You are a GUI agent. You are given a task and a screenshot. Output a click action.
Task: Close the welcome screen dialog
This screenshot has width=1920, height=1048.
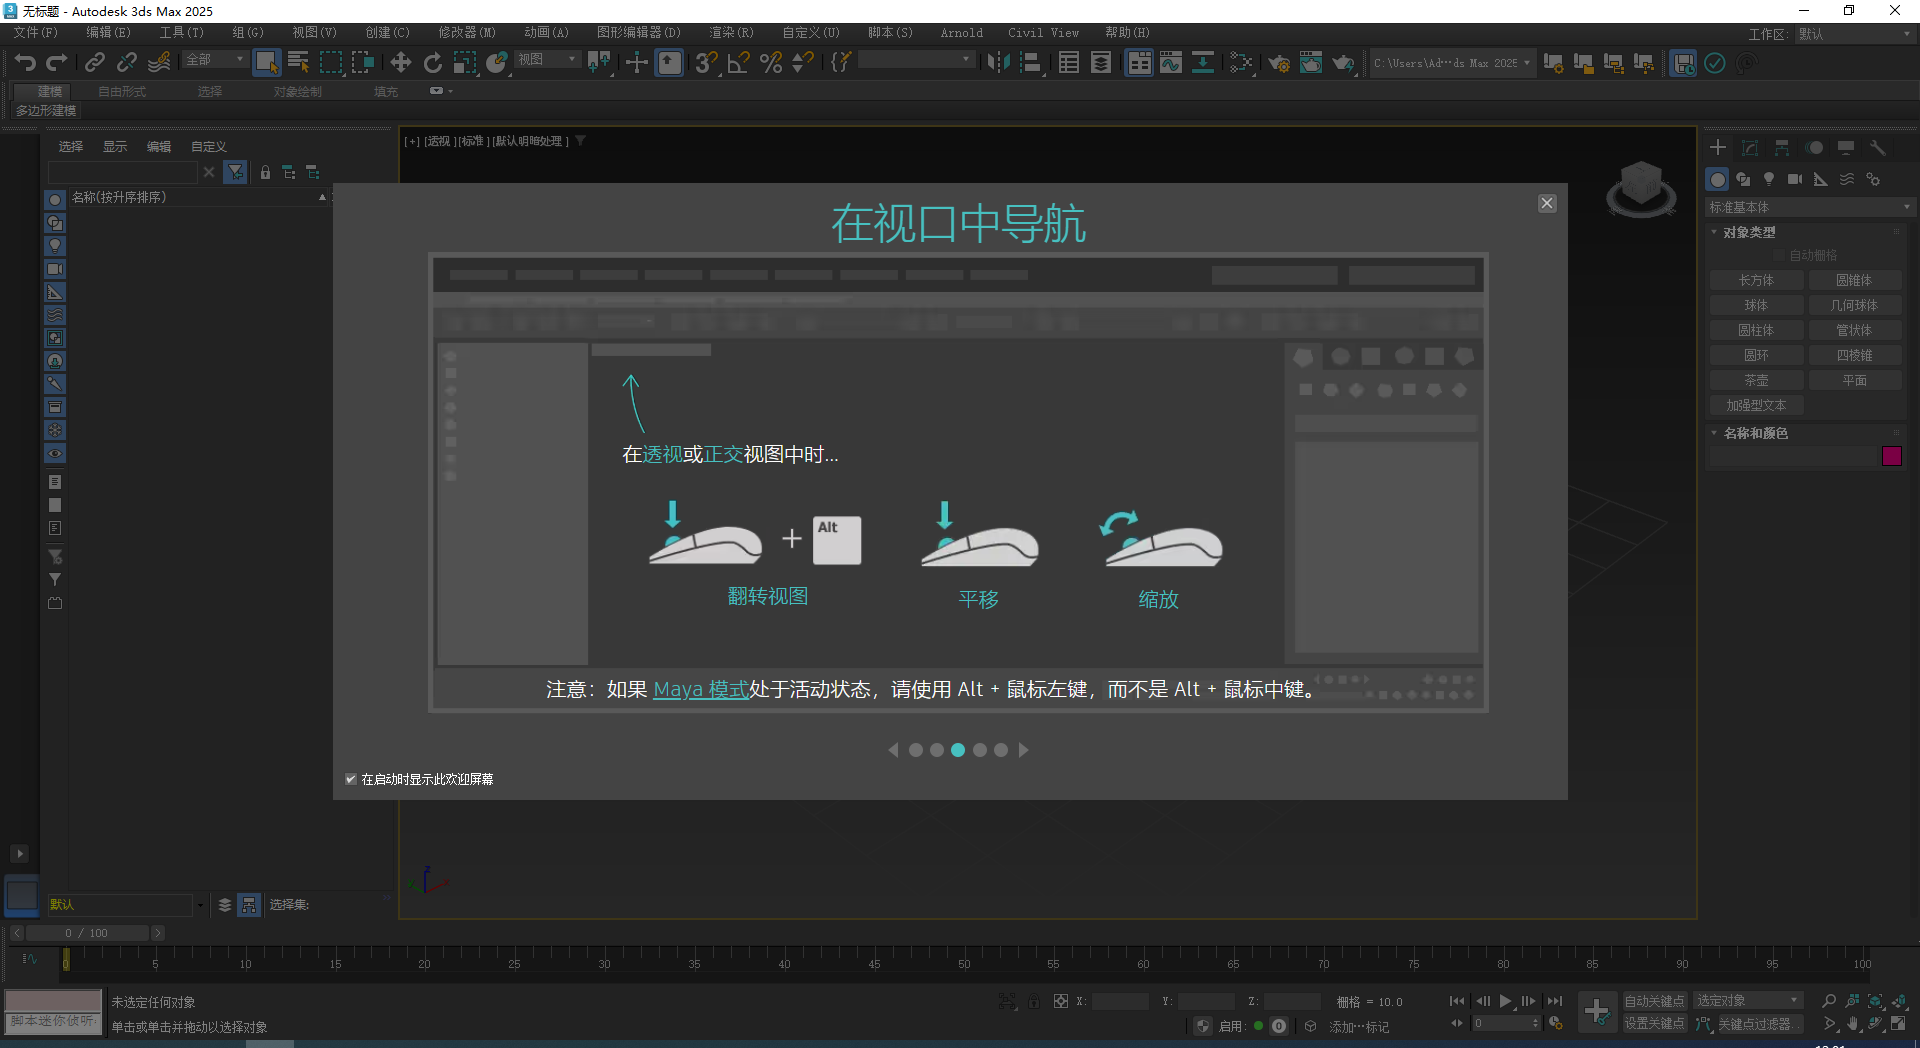[x=1547, y=203]
